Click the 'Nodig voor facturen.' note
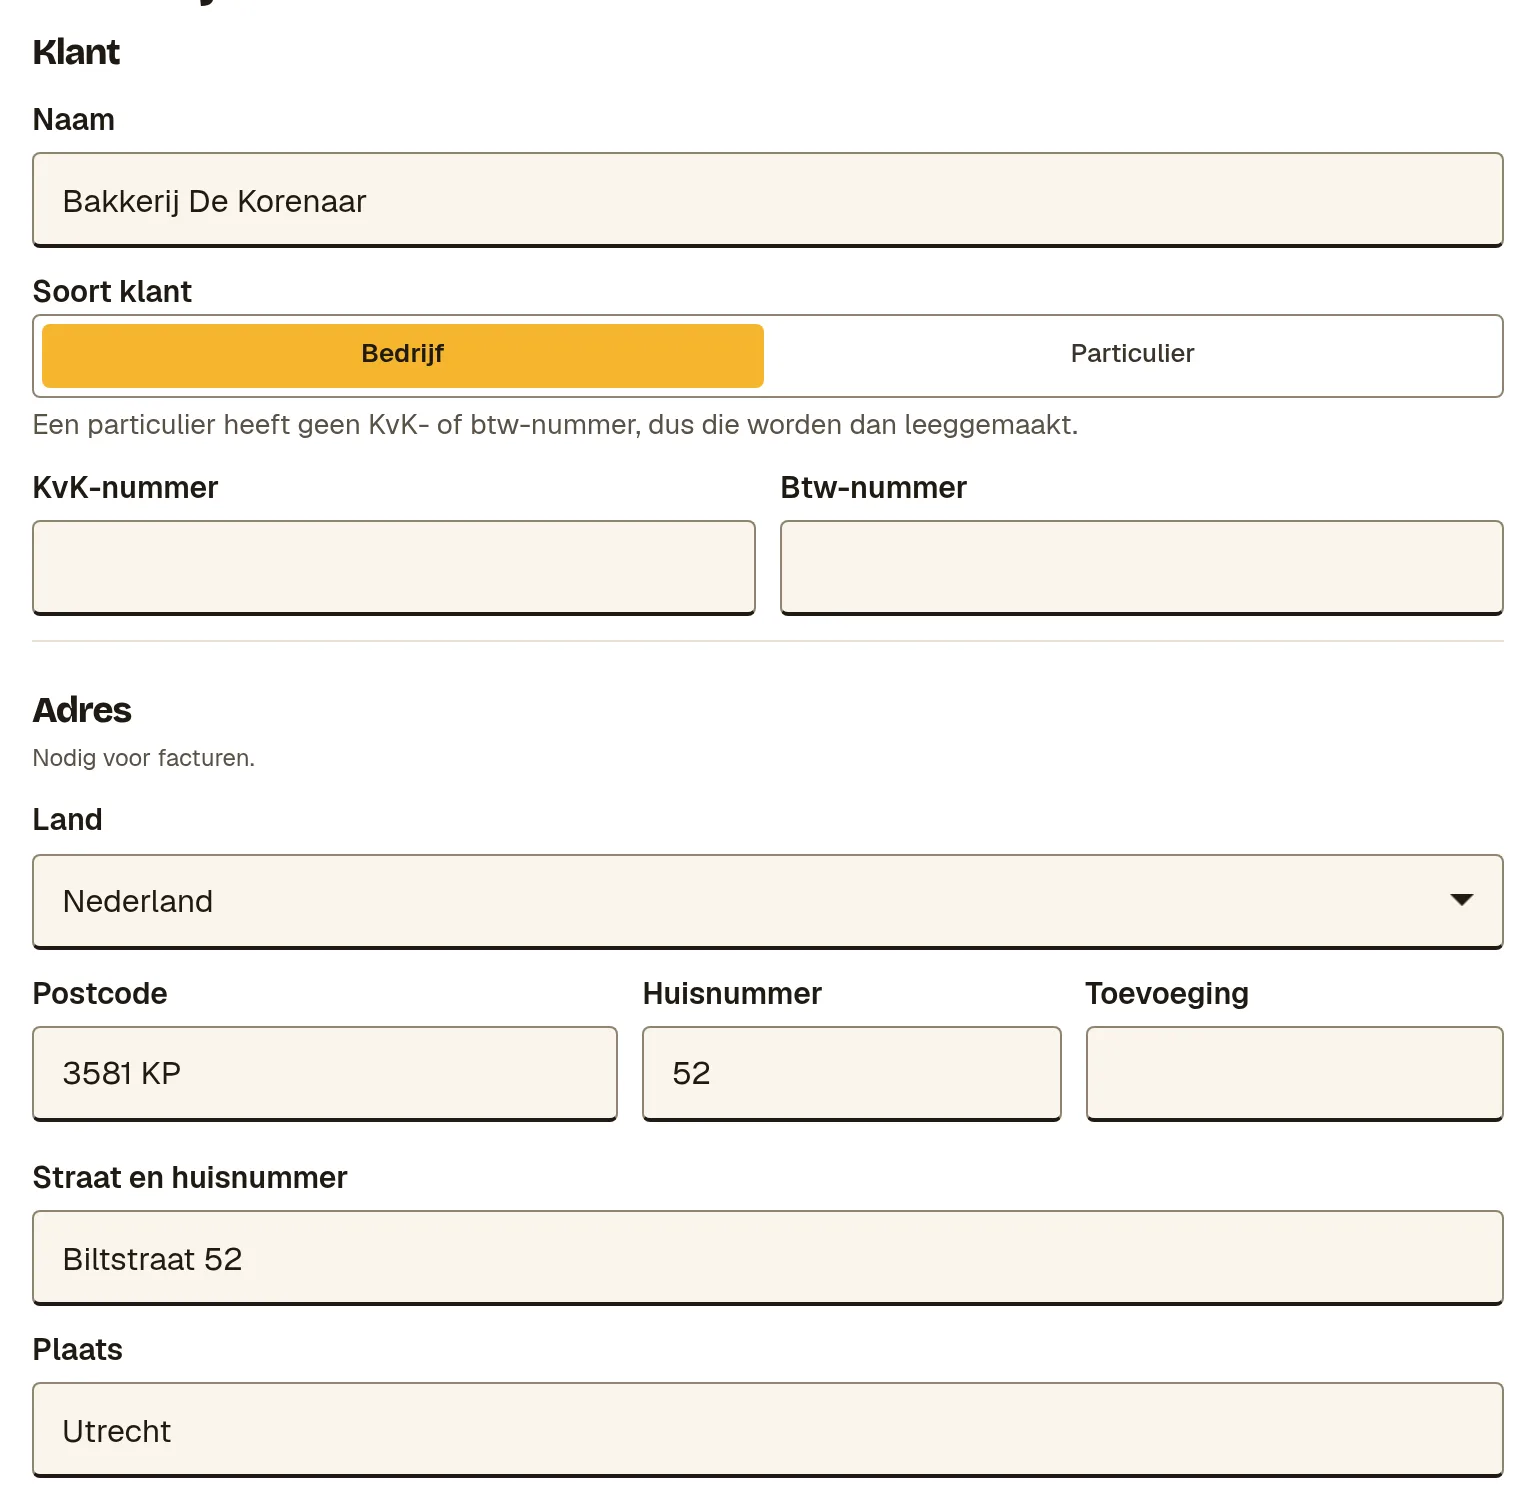1536x1510 pixels. click(x=144, y=758)
